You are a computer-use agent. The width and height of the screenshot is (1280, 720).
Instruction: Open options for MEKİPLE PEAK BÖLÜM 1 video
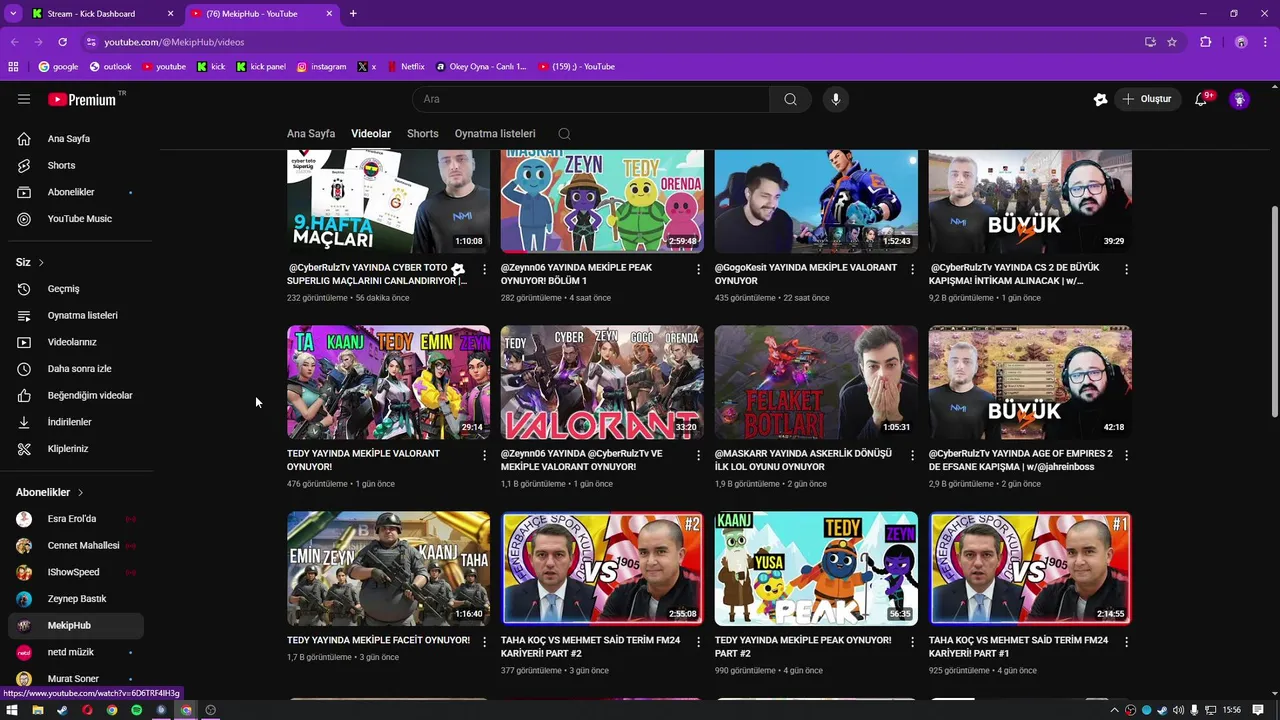[698, 269]
